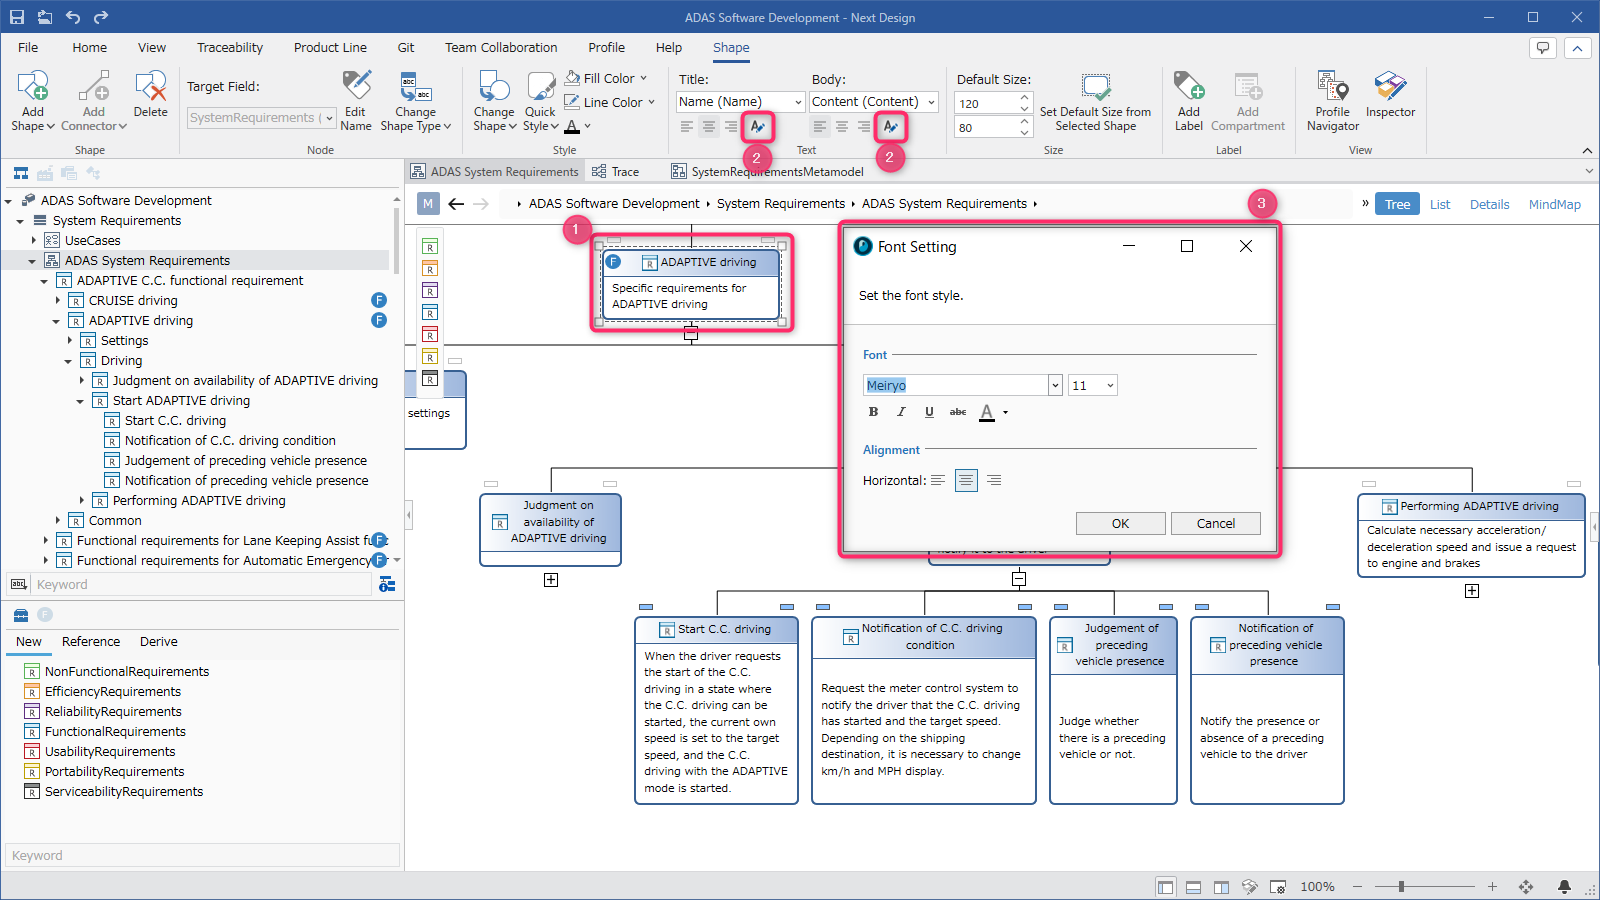The image size is (1600, 900).
Task: Switch to the Trace tab
Action: click(x=615, y=172)
